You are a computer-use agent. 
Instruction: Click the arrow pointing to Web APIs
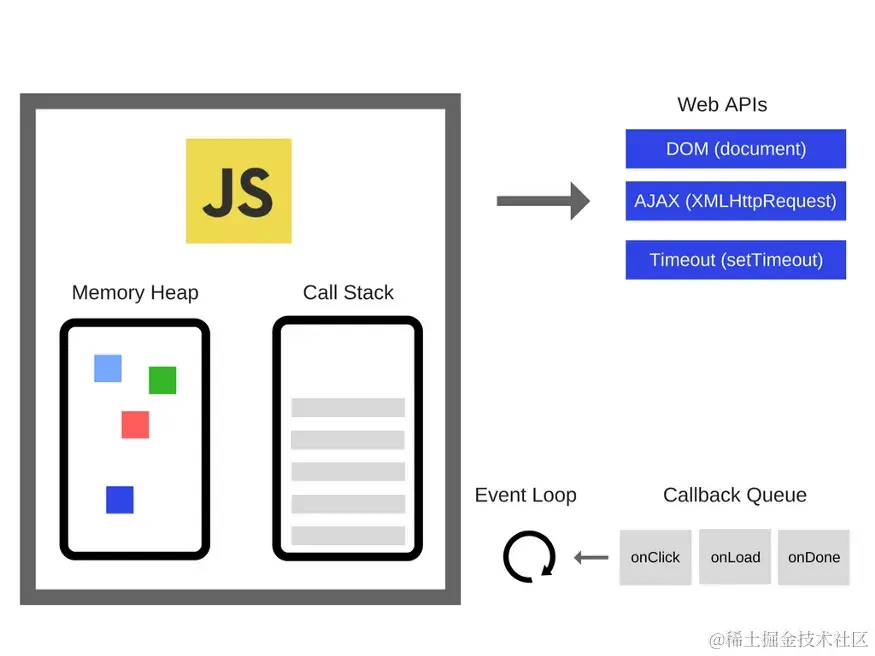click(x=542, y=200)
